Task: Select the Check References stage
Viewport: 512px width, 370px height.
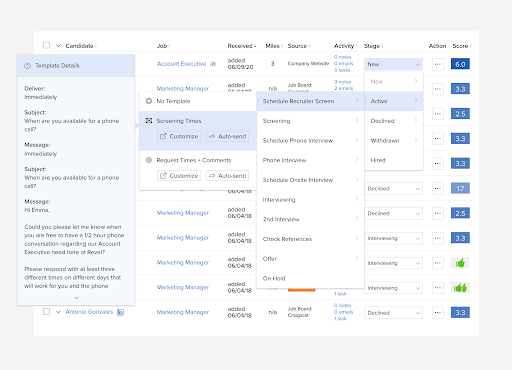Action: tap(310, 239)
